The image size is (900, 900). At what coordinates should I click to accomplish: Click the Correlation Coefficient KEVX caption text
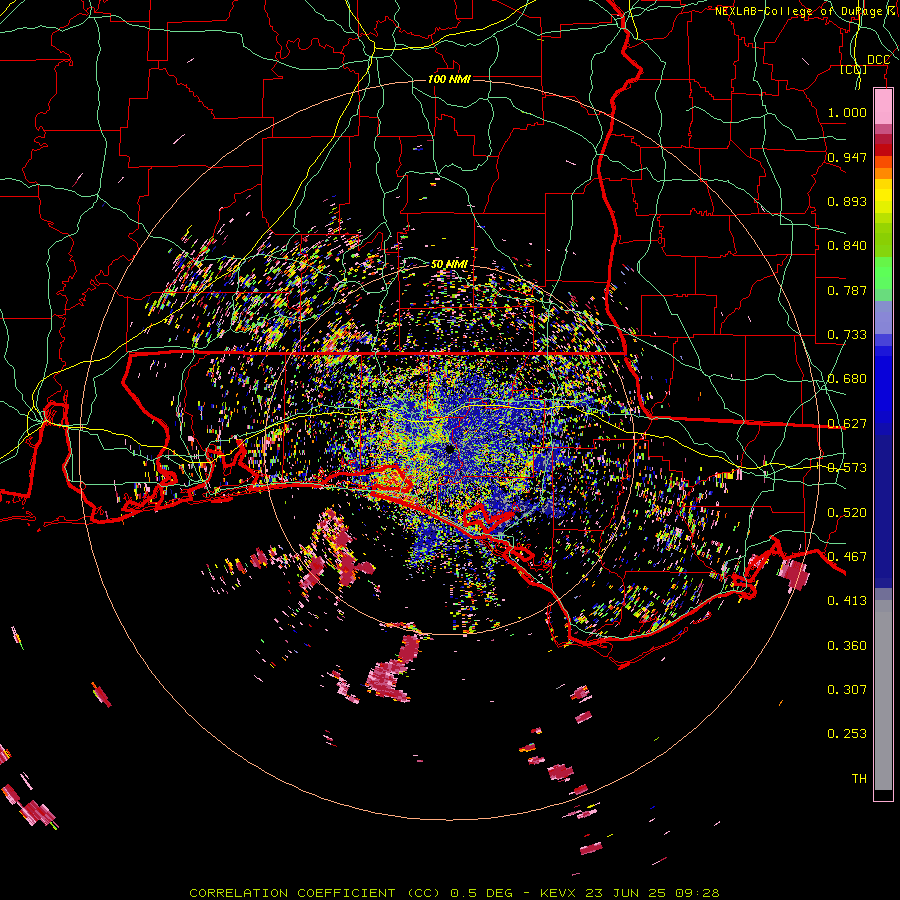(454, 893)
